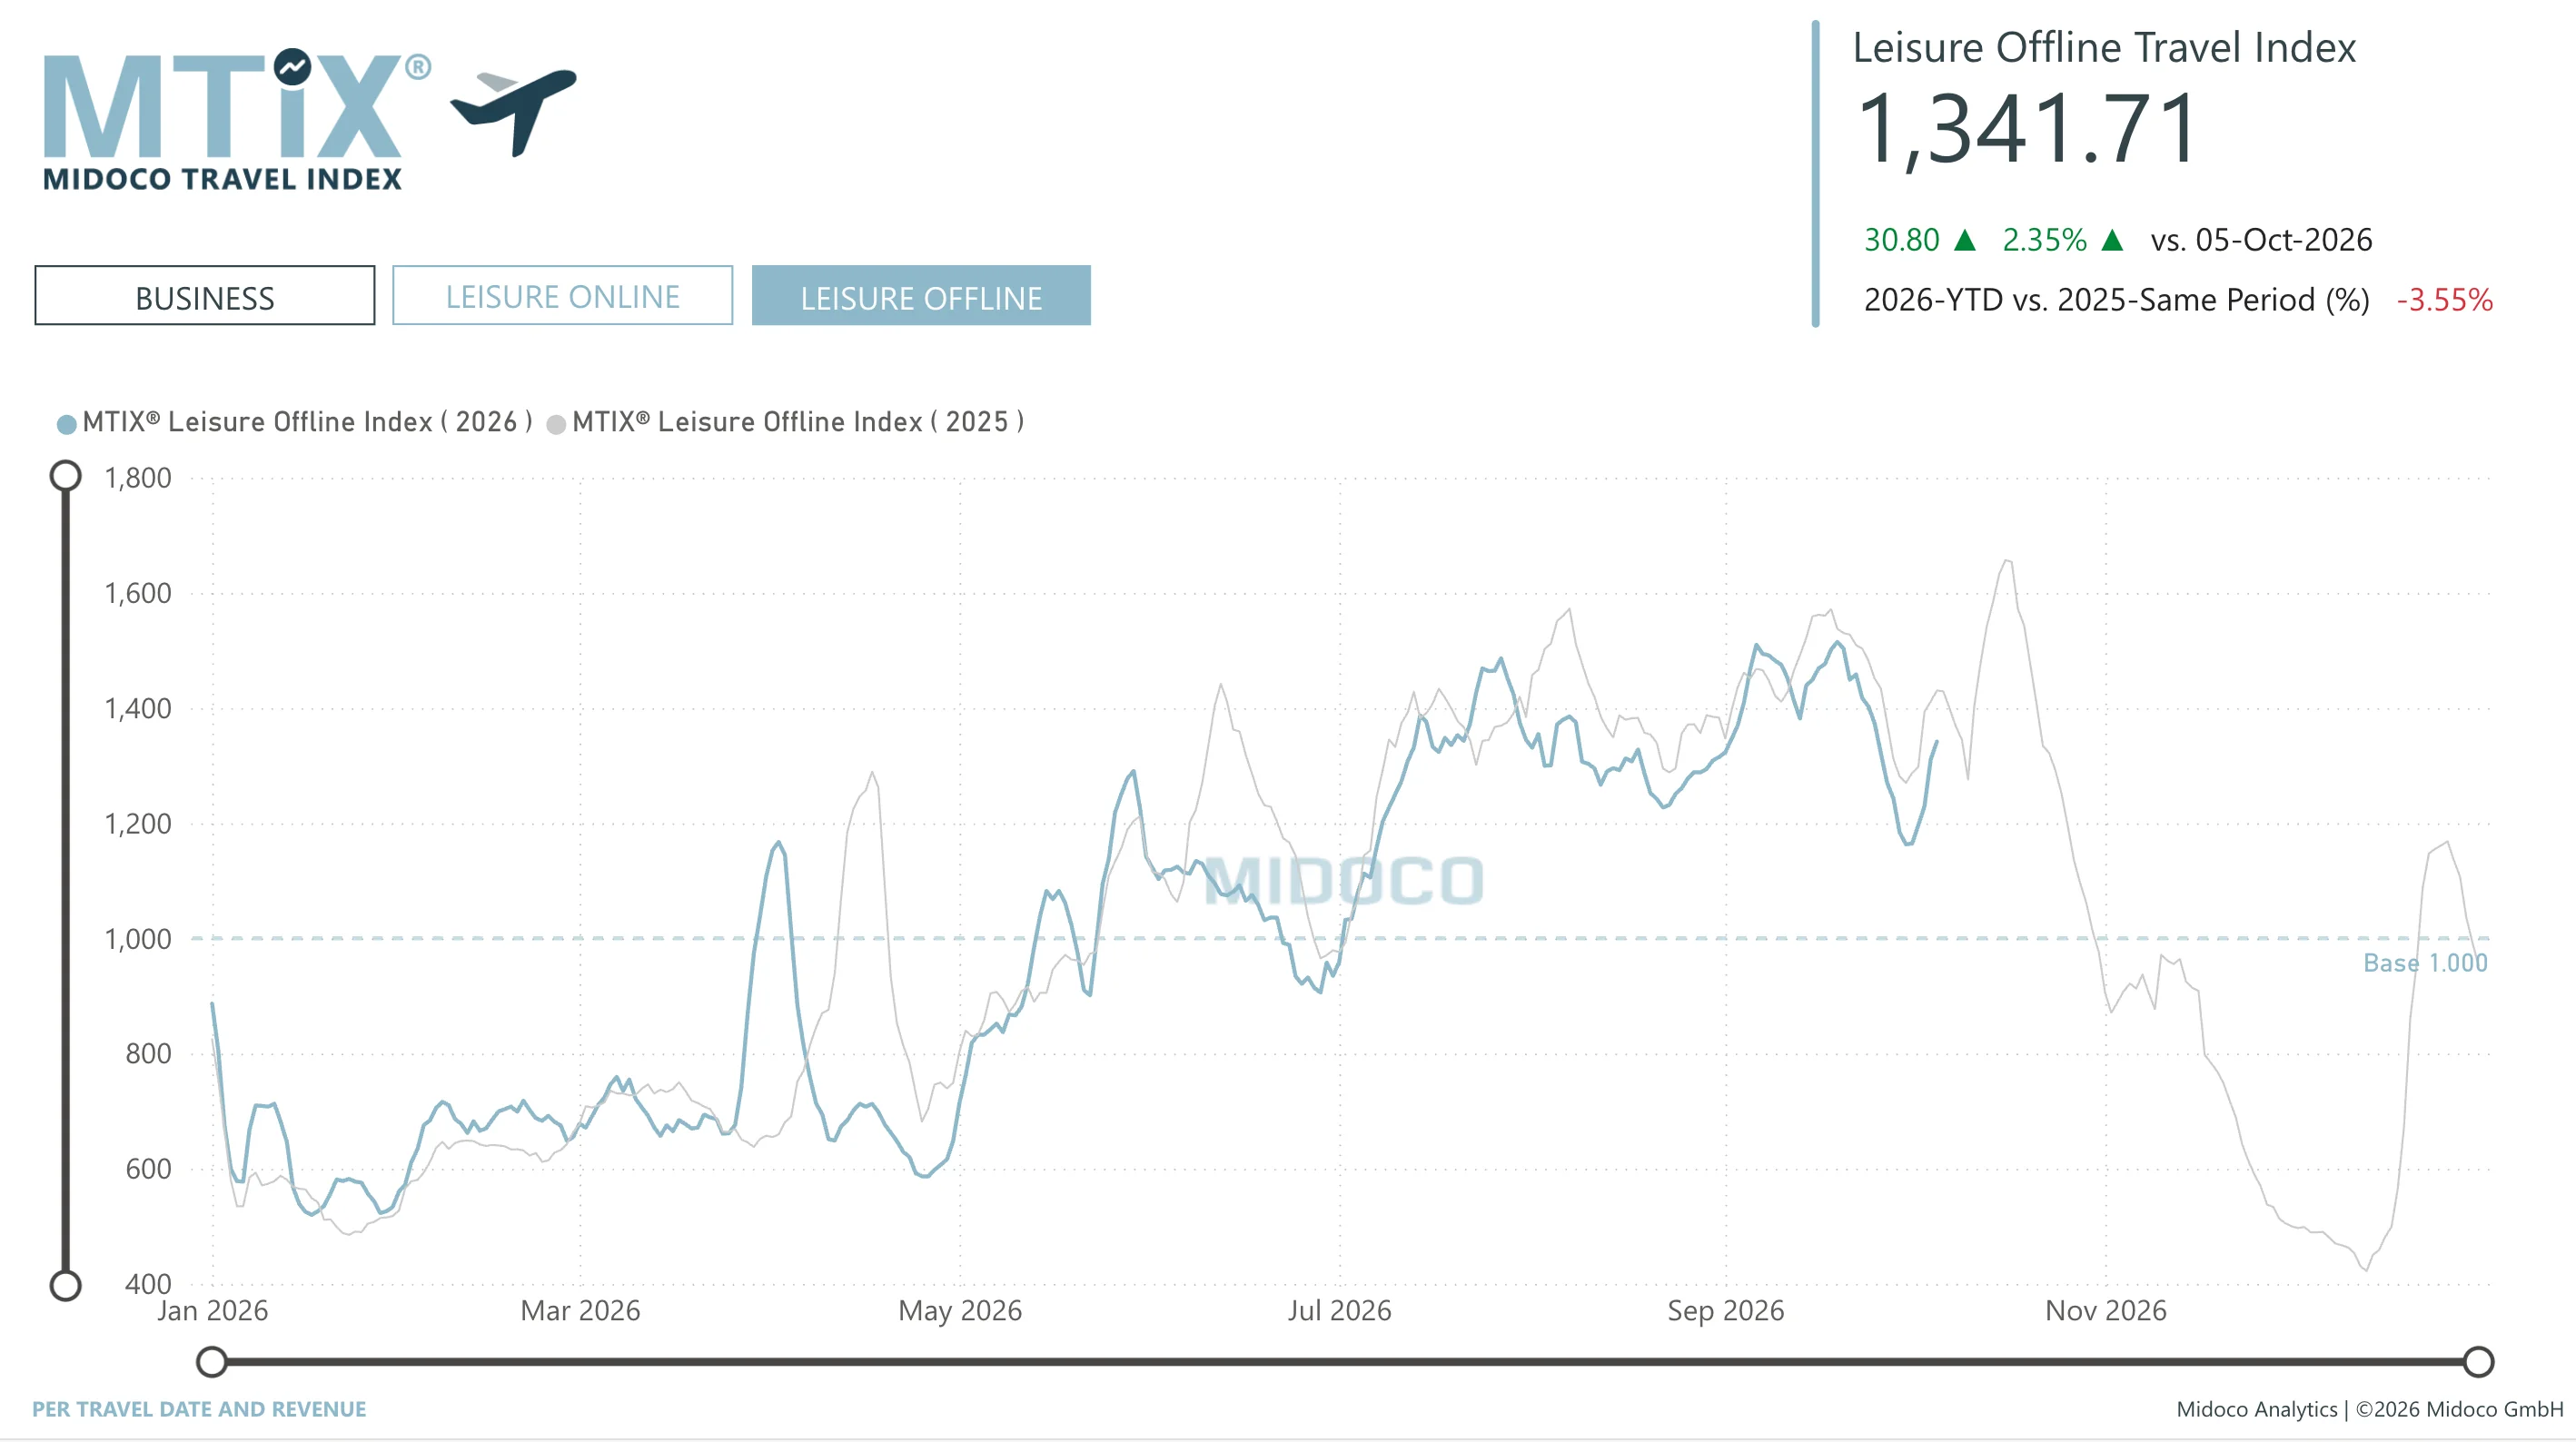Click the Jul 2026 axis label
This screenshot has height=1442, width=2576.
[x=1339, y=1310]
